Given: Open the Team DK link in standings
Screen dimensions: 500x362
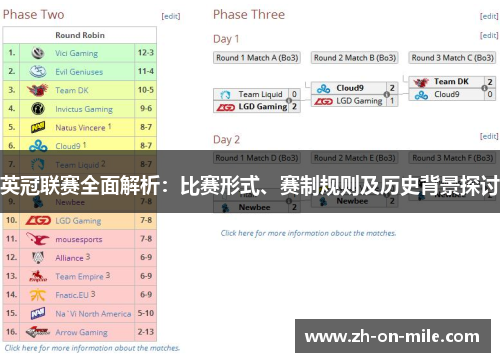Looking at the screenshot, I should 72,90.
